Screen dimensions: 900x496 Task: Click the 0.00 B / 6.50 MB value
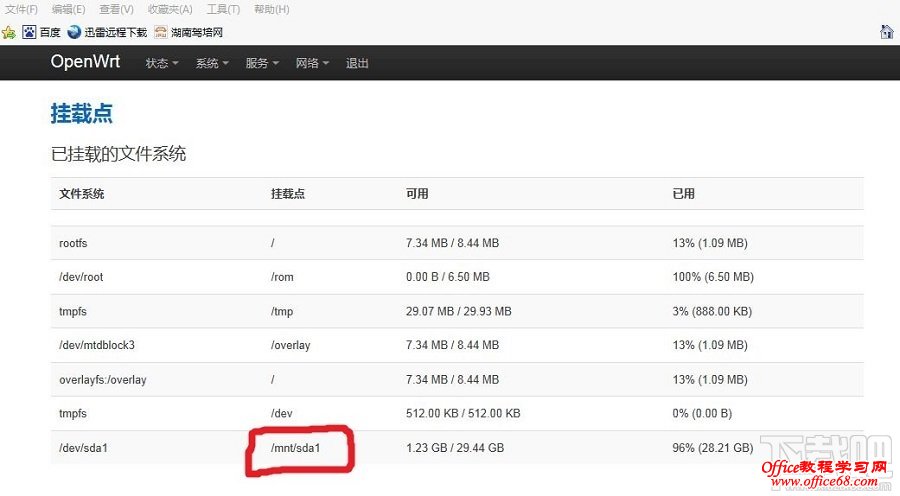448,277
